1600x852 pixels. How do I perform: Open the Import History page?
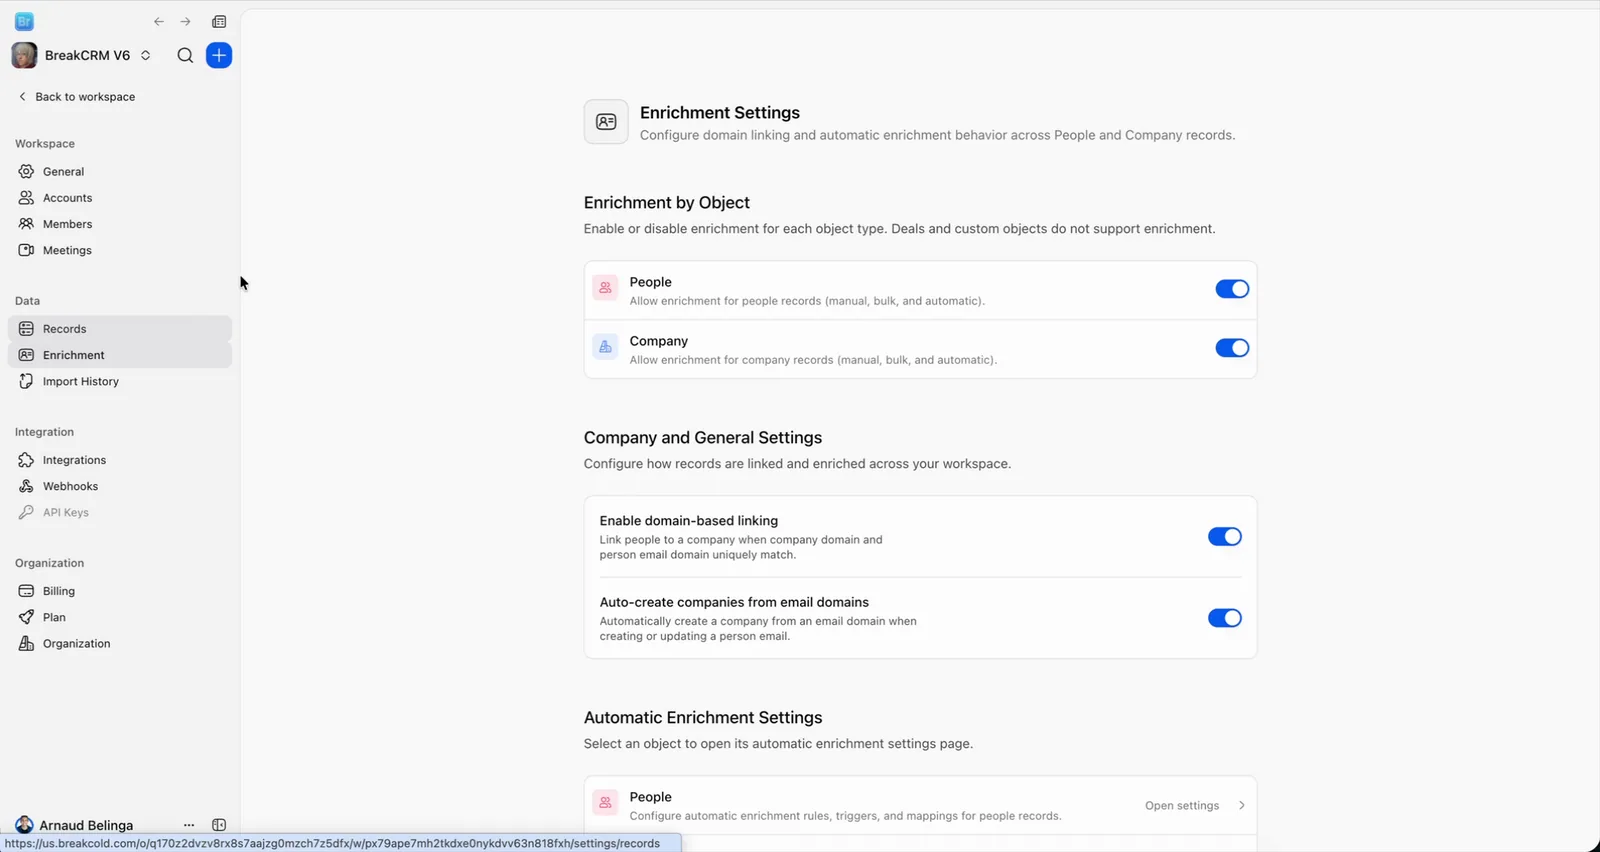tap(120, 381)
